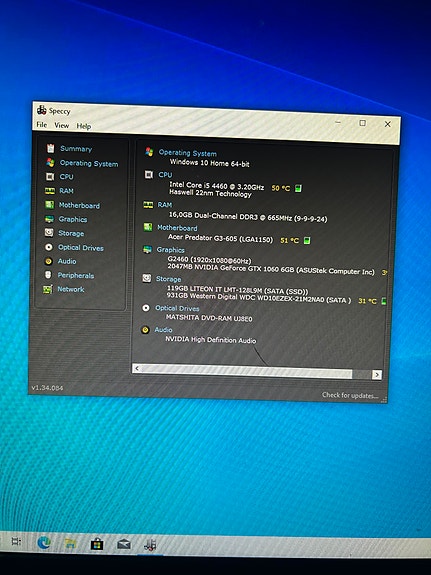Click the 51 °C motherboard temperature value

click(x=289, y=241)
